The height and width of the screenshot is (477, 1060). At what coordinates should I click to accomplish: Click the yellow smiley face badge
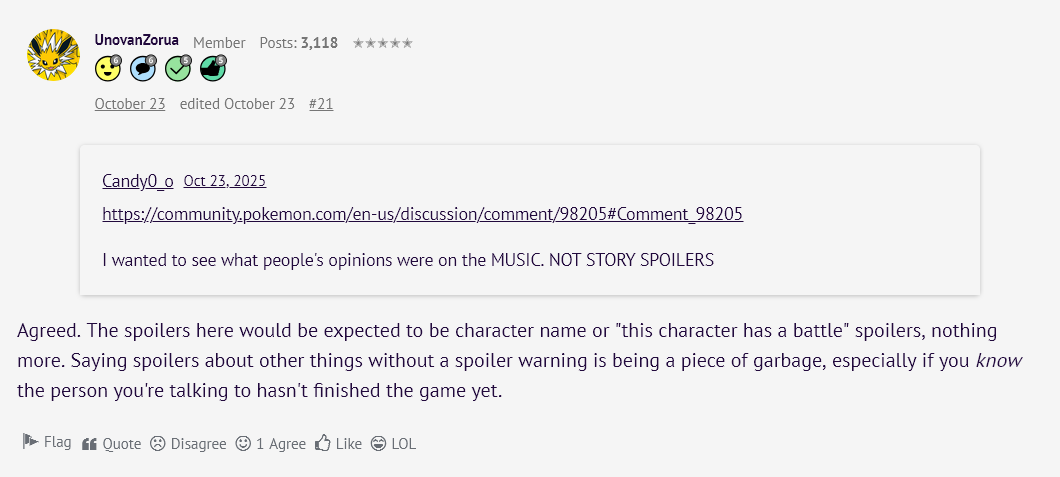click(x=108, y=68)
